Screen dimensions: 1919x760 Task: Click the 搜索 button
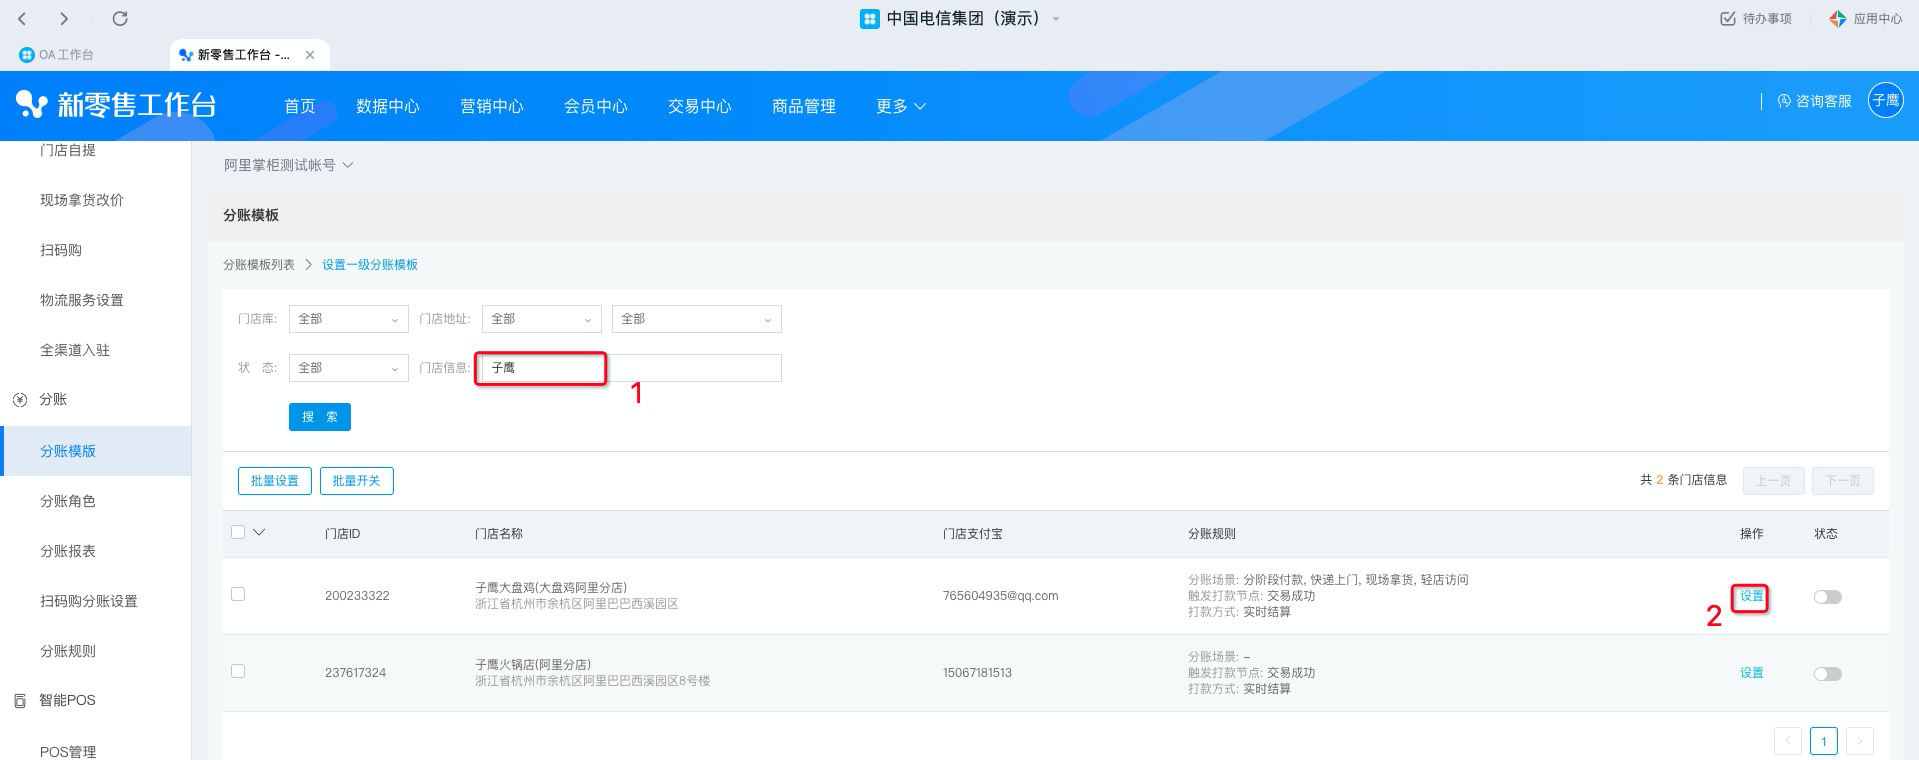coord(320,417)
